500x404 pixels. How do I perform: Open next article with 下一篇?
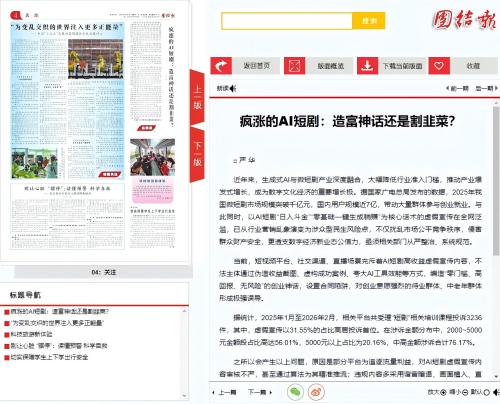point(260,392)
